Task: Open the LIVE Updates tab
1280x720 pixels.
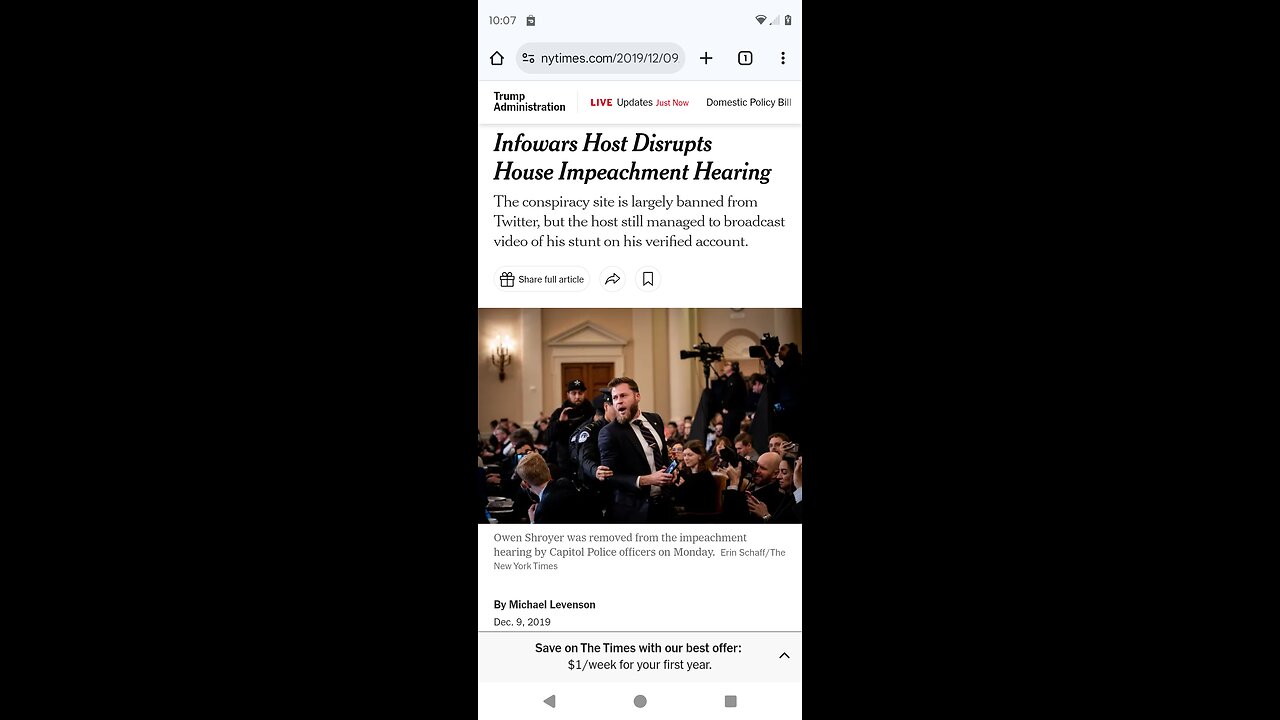Action: click(639, 102)
